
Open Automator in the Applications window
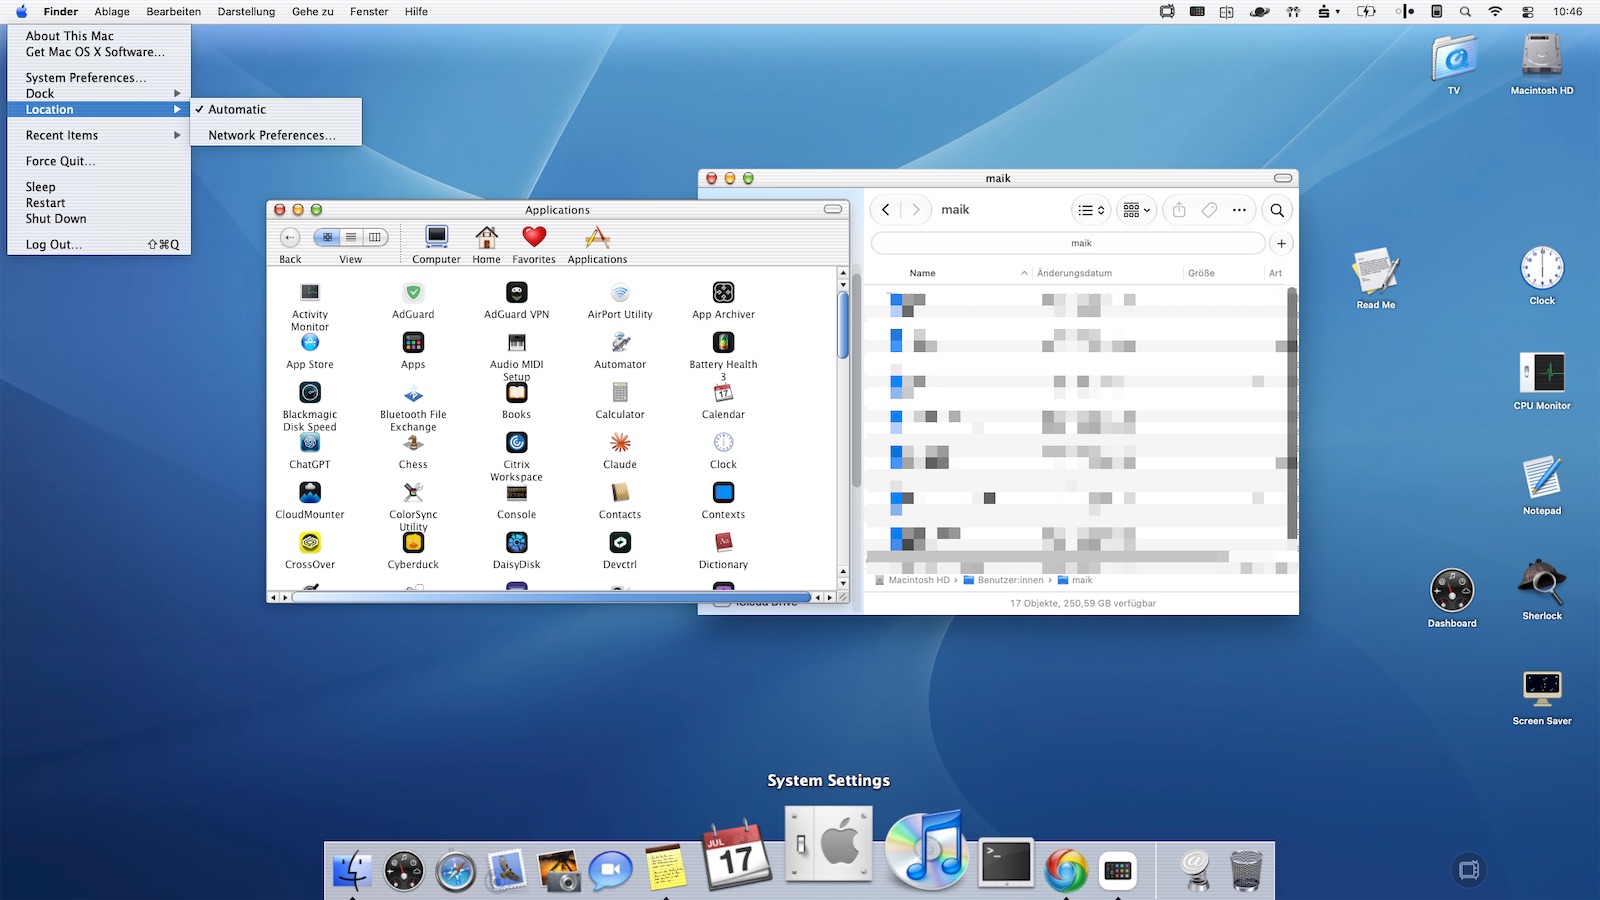620,343
